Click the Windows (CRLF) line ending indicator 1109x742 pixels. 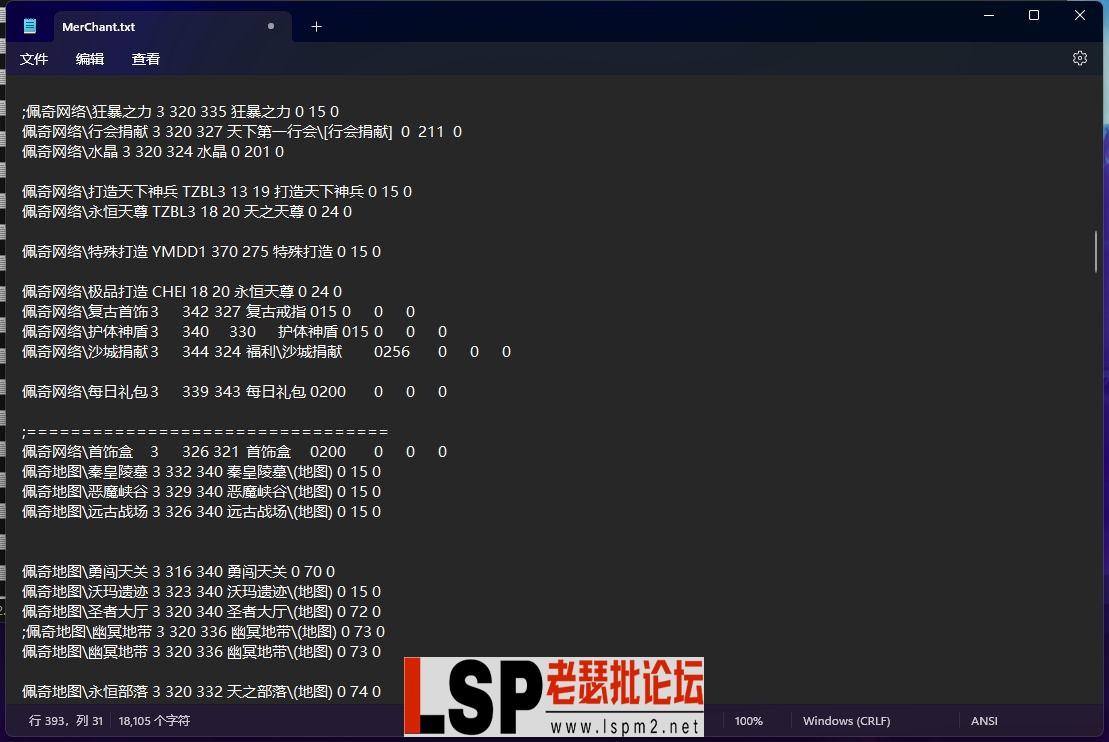pos(846,720)
